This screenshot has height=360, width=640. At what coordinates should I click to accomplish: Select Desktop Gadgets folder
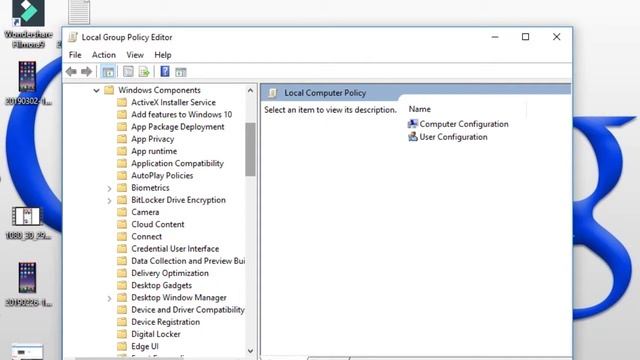point(161,285)
